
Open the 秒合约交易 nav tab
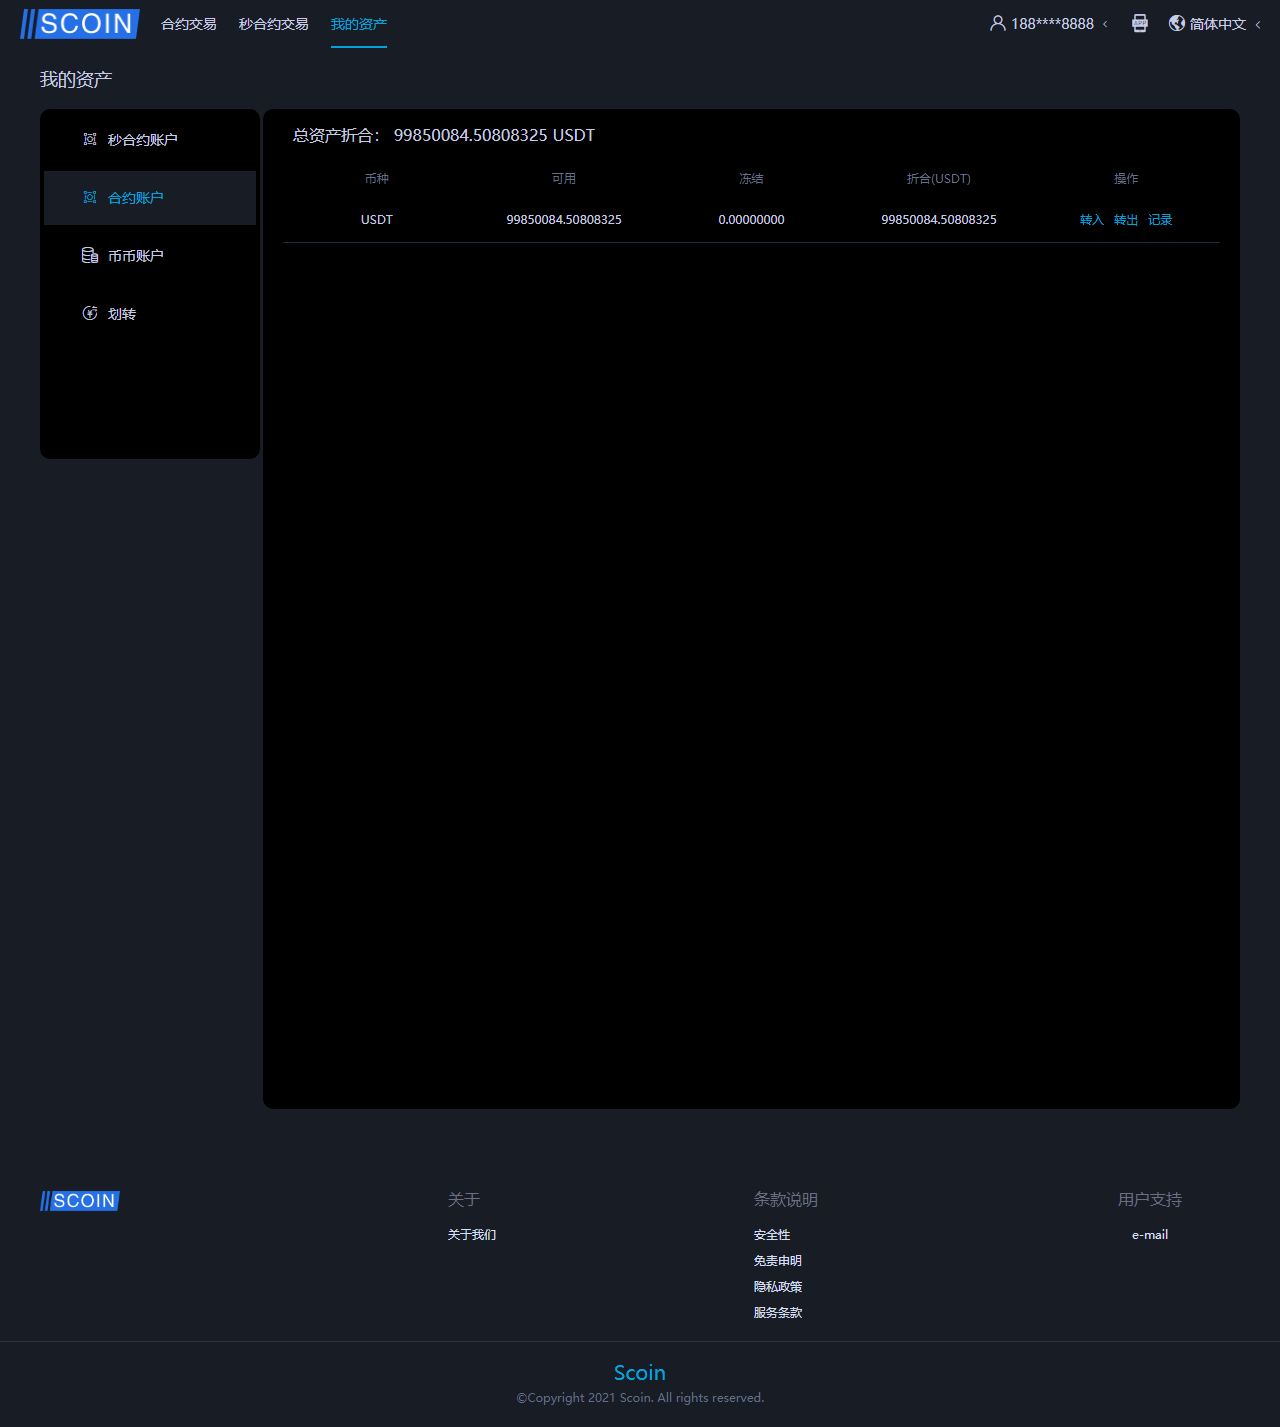[x=273, y=24]
